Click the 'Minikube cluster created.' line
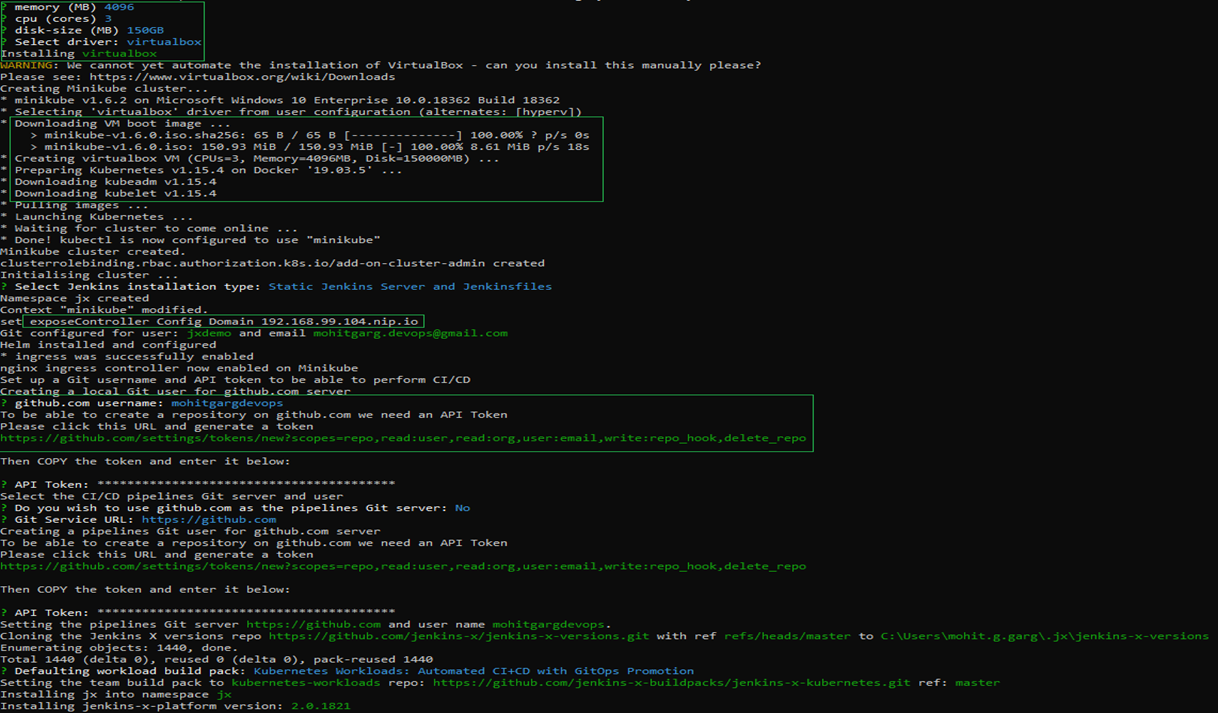1218x713 pixels. click(x=92, y=252)
